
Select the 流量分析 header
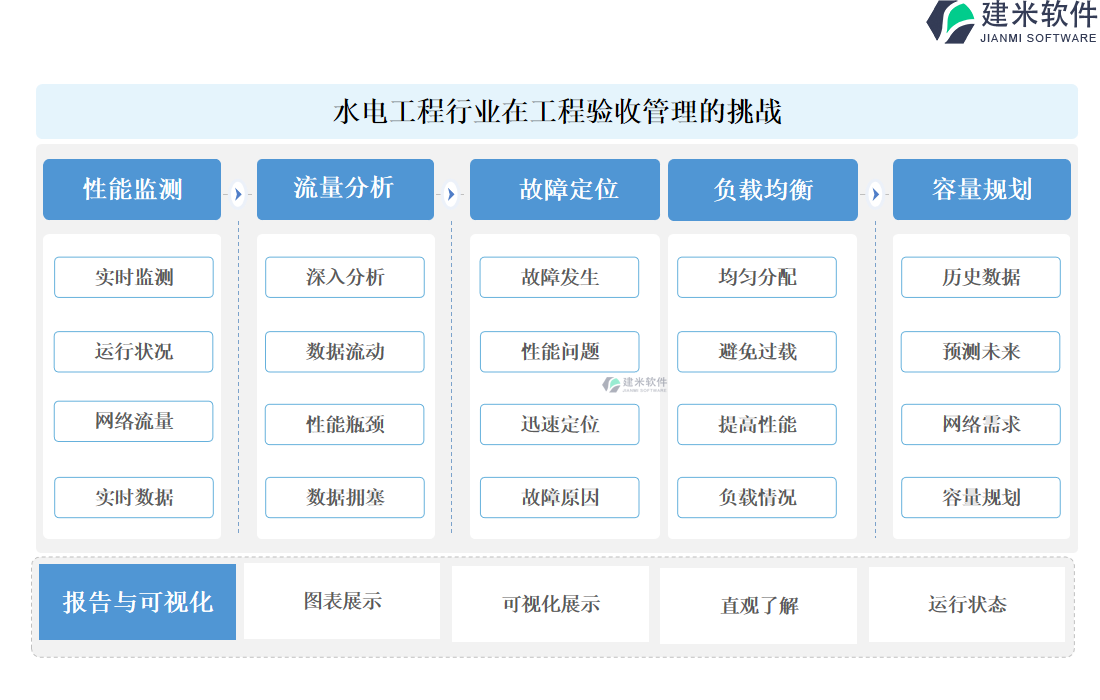coord(345,189)
